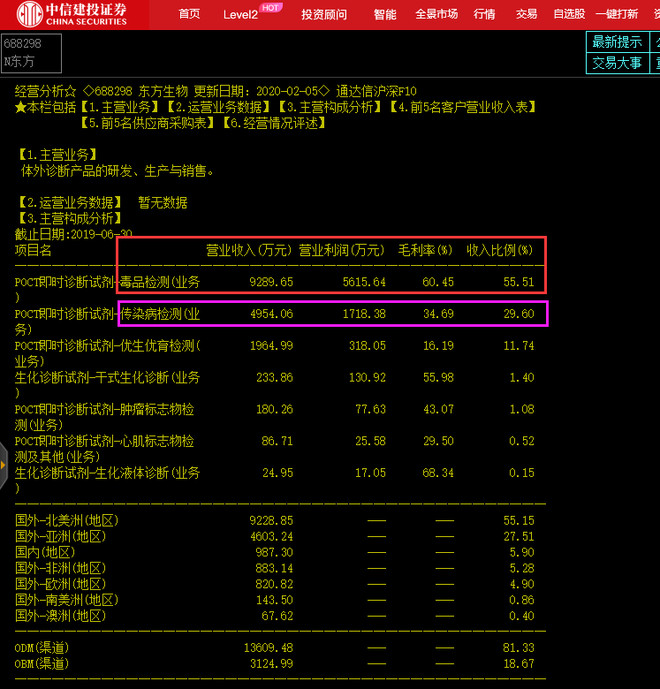The image size is (660, 689).
Task: Jump to section 3.主营构成分析 link
Action: [330, 107]
